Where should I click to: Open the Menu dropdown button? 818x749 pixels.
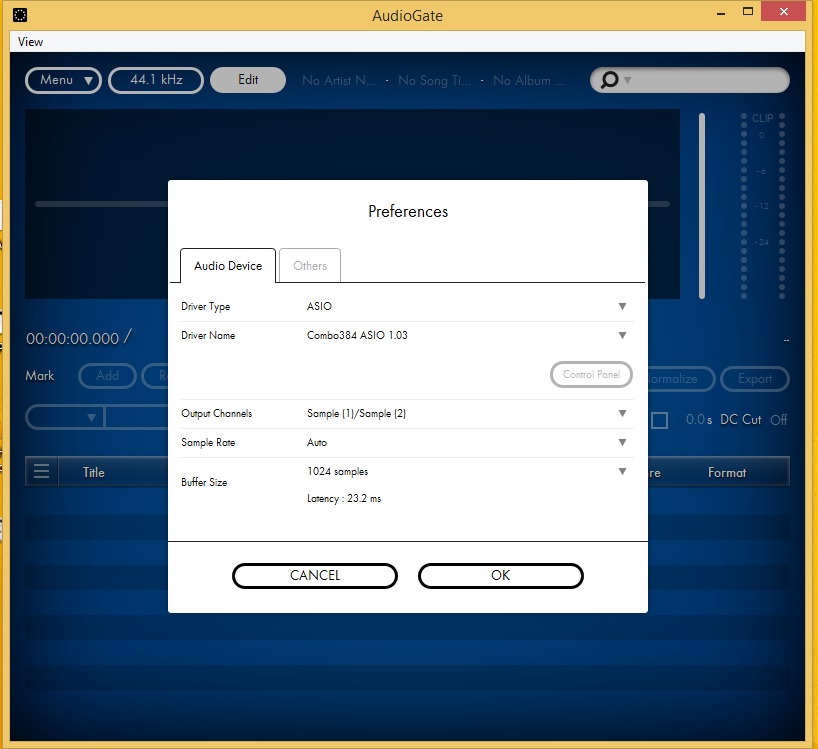pos(63,80)
